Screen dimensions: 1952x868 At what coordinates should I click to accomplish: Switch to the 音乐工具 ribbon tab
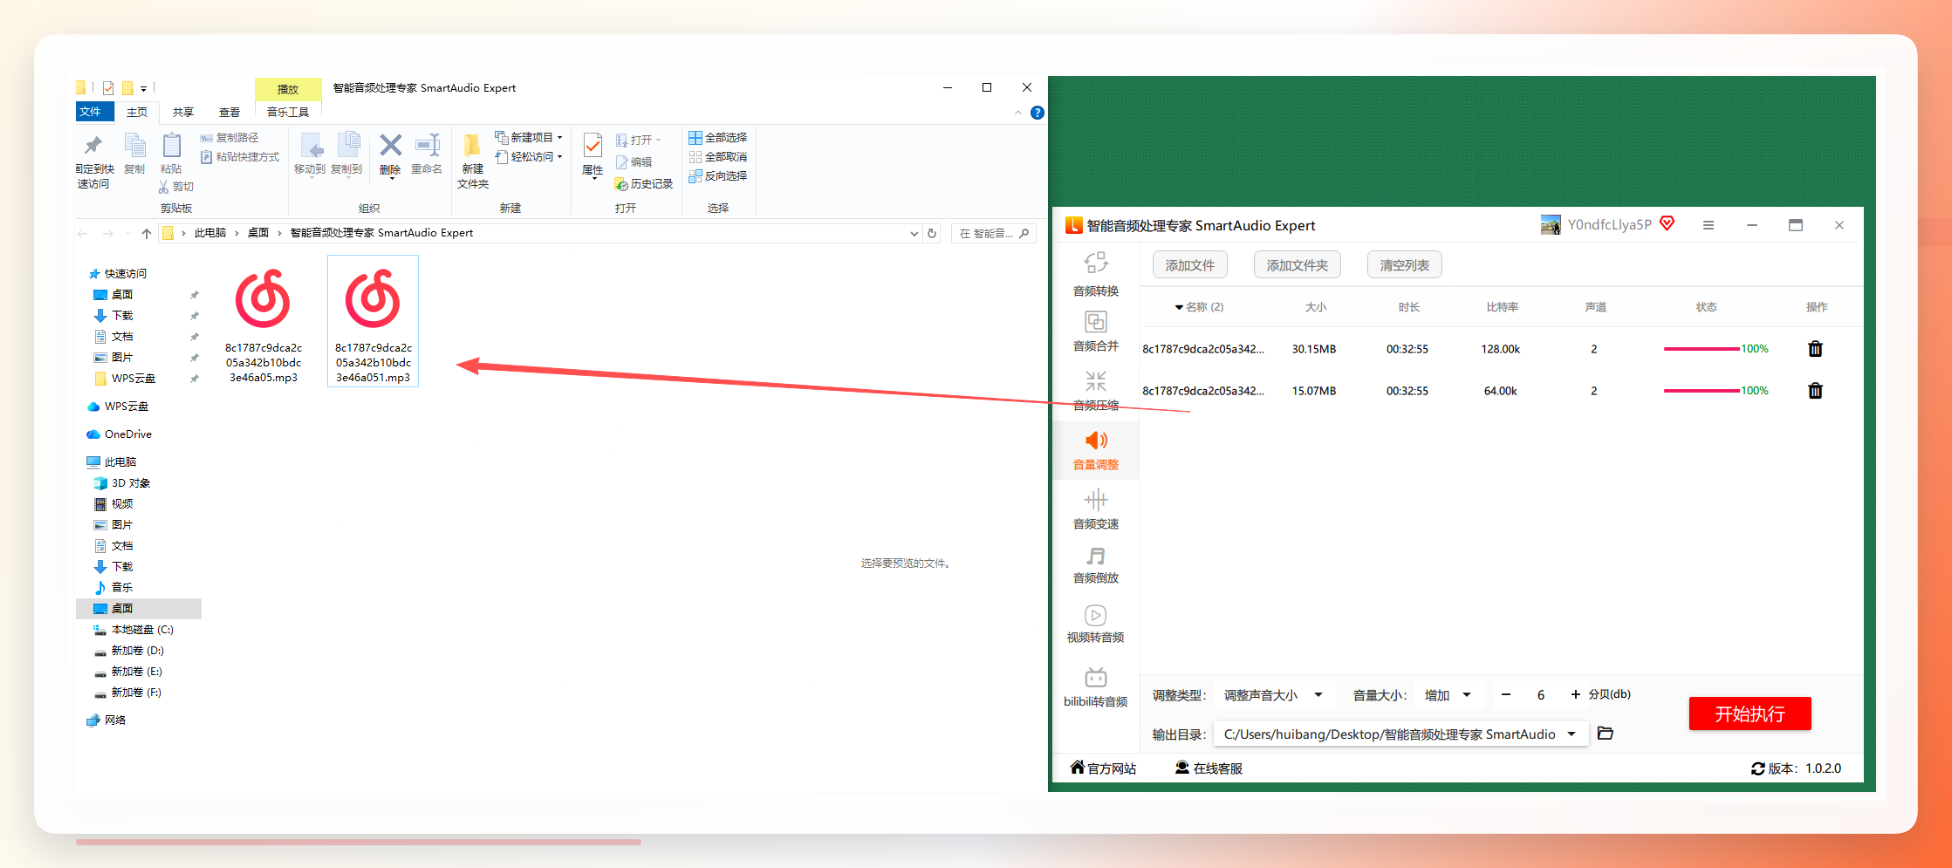[288, 112]
